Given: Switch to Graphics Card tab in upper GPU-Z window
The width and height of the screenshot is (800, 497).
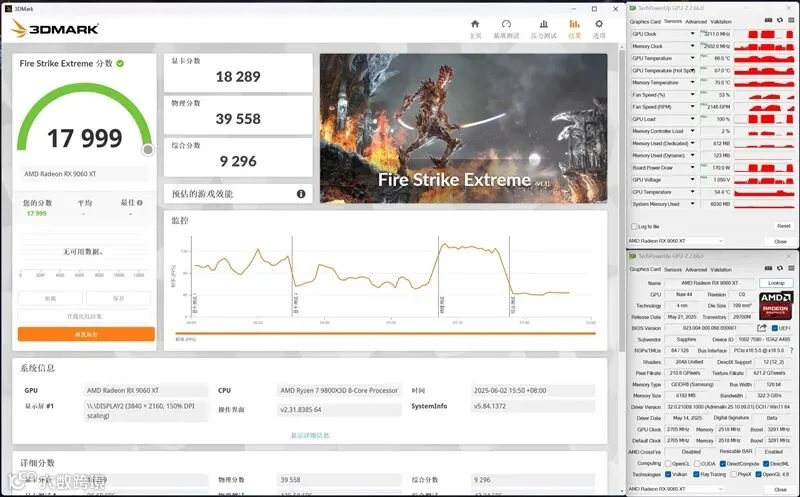Looking at the screenshot, I should point(645,21).
